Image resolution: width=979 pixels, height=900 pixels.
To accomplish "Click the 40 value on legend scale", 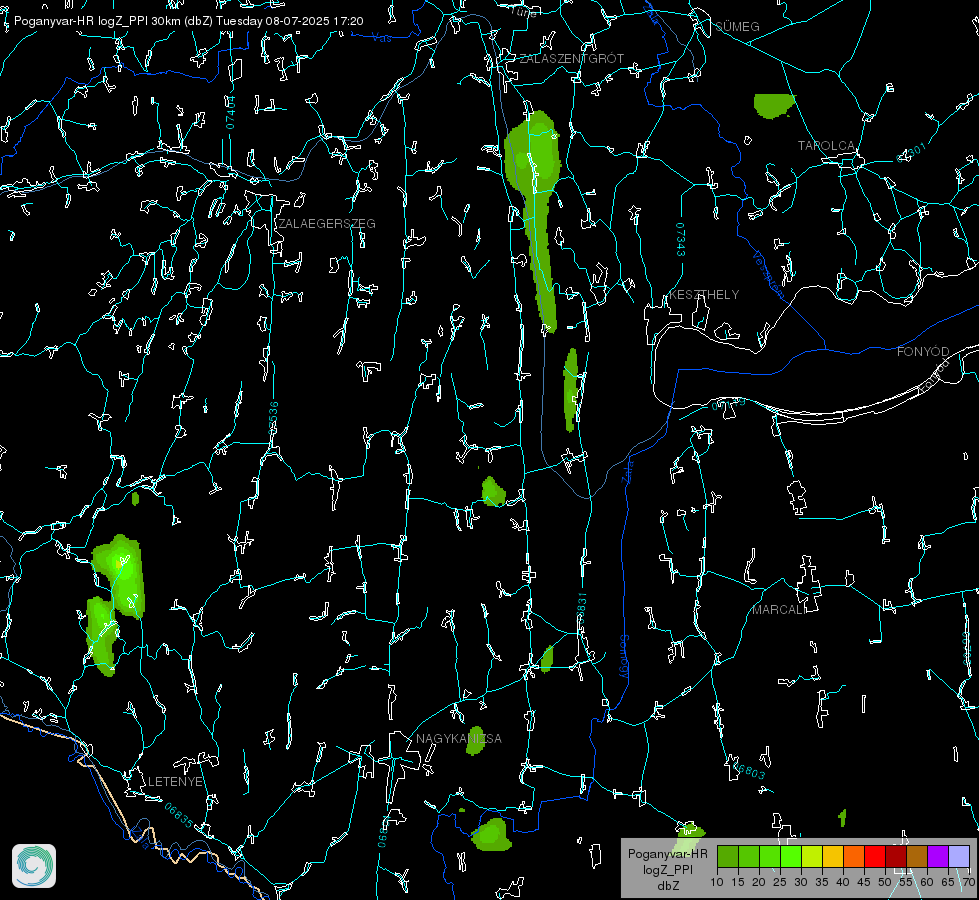I will (x=842, y=882).
